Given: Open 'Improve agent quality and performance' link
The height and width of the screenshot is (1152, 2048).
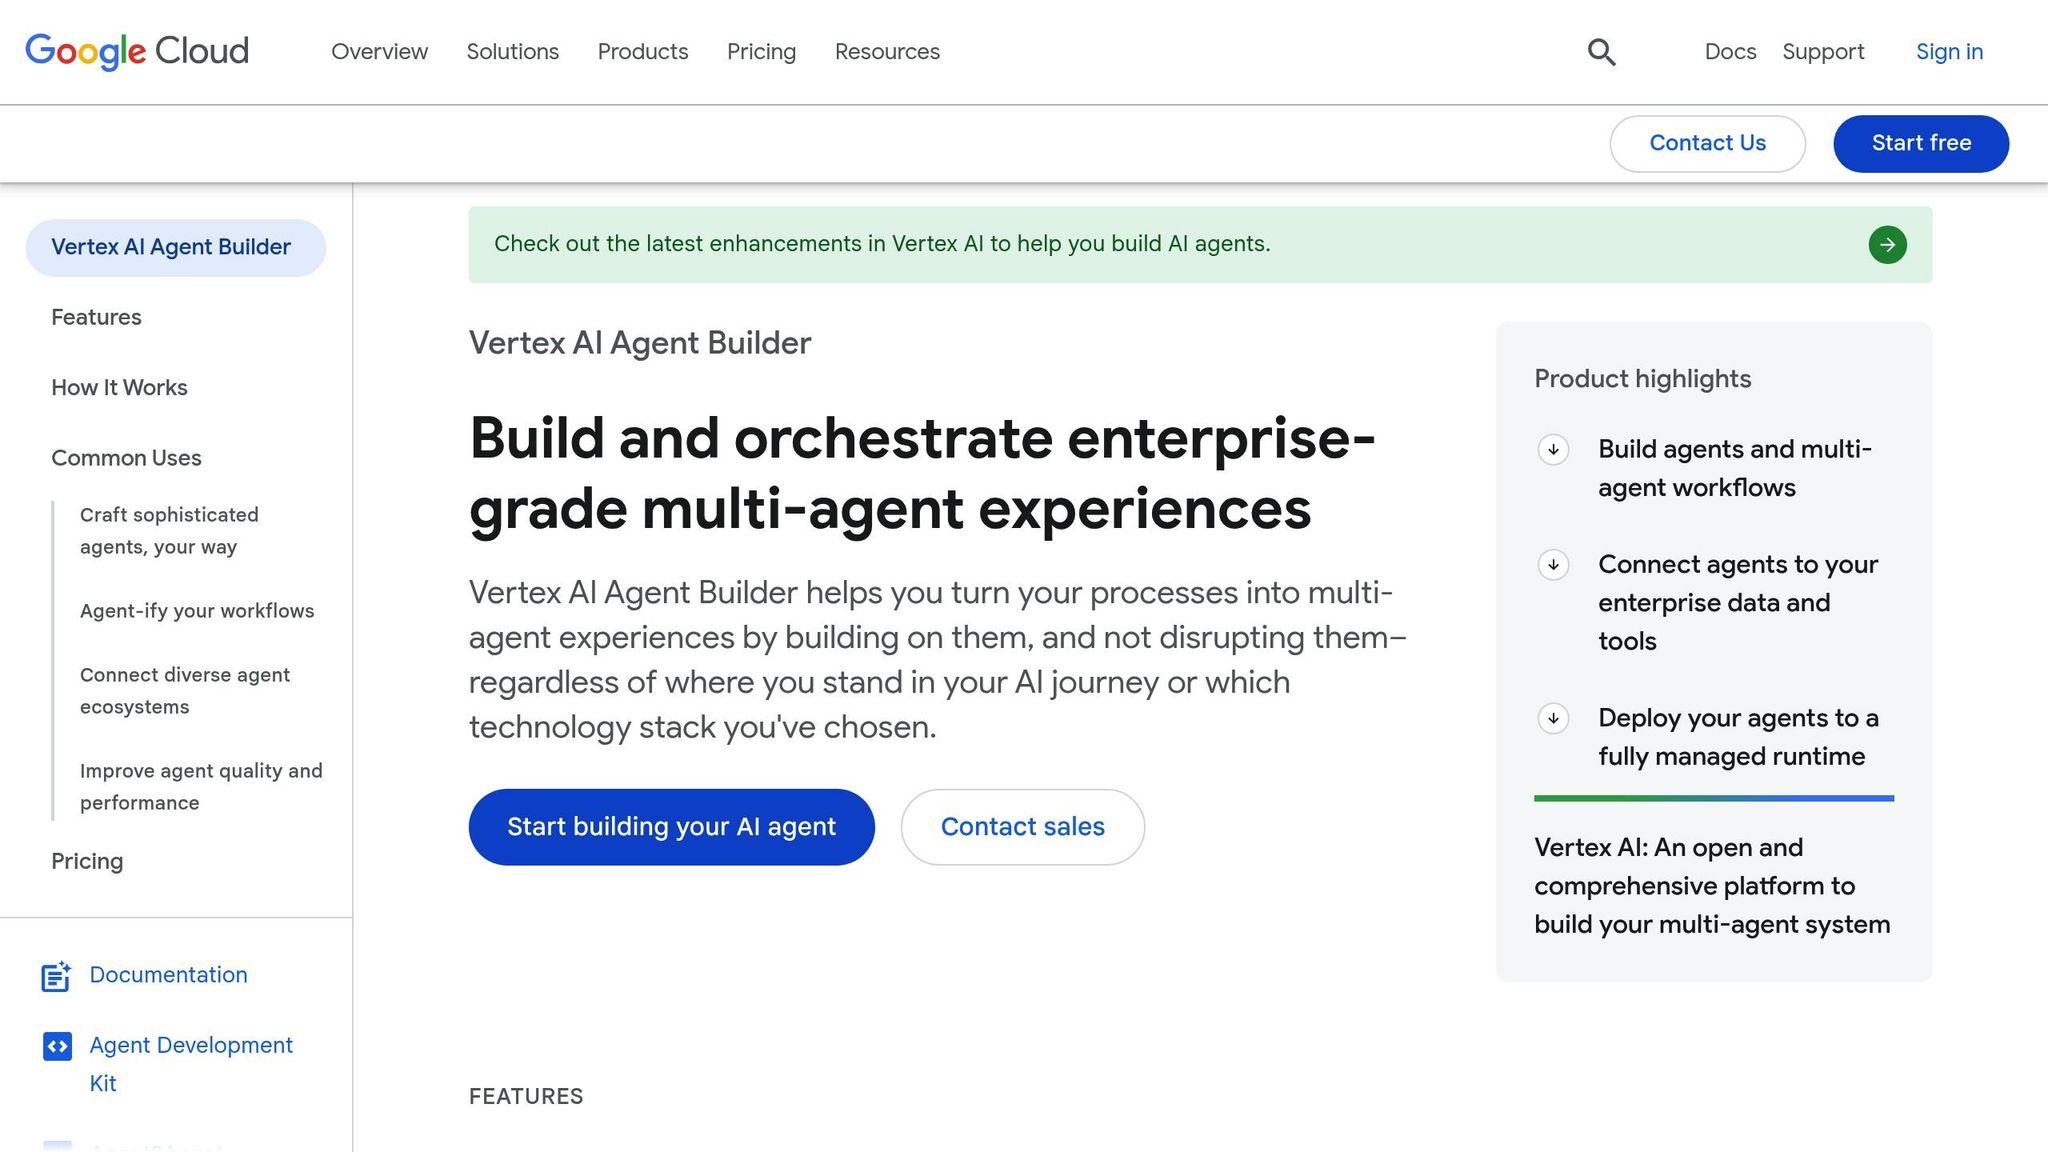Looking at the screenshot, I should pos(201,787).
